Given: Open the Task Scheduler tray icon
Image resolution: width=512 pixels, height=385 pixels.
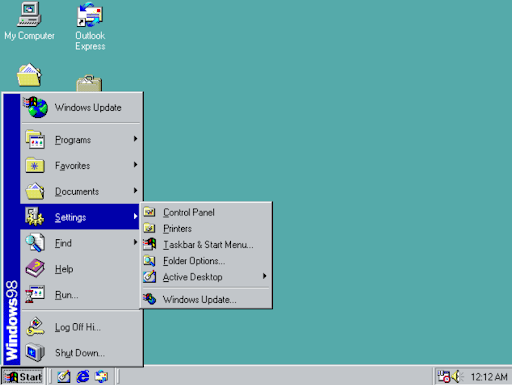Looking at the screenshot, I should point(444,377).
